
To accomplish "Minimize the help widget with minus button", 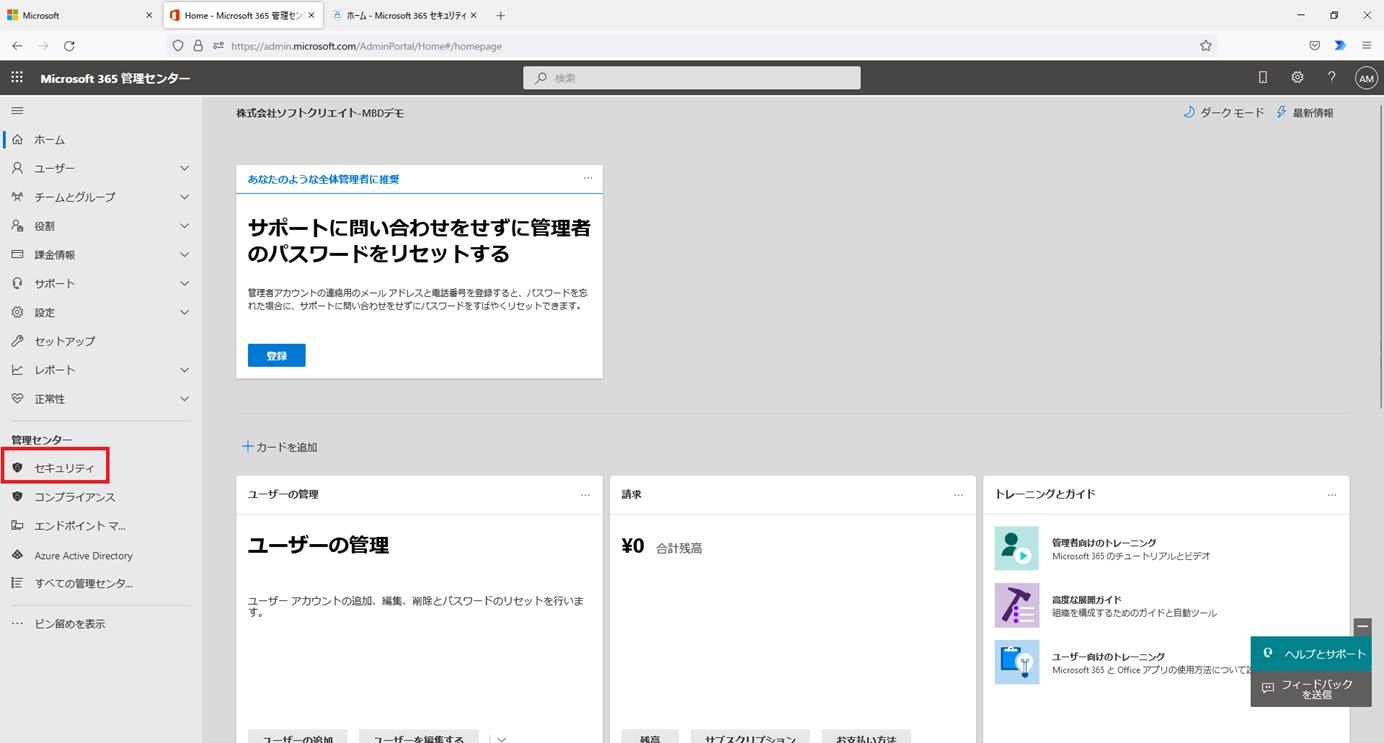I will tap(1363, 627).
